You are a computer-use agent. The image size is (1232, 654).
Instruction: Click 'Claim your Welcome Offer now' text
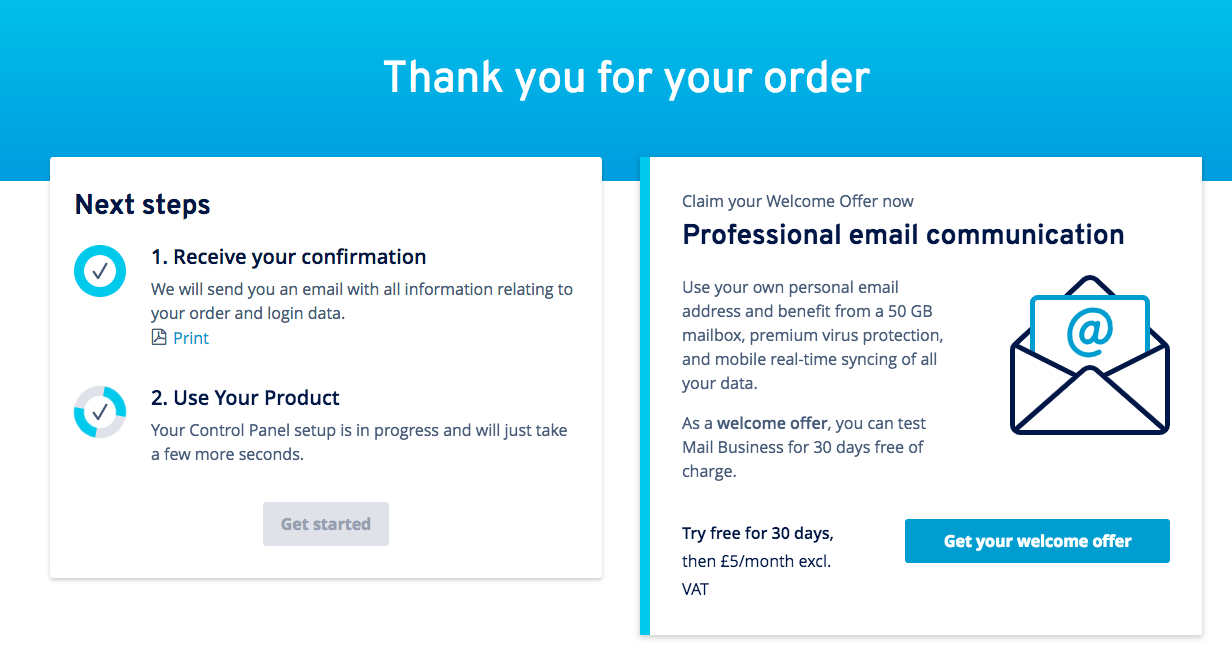tap(798, 201)
